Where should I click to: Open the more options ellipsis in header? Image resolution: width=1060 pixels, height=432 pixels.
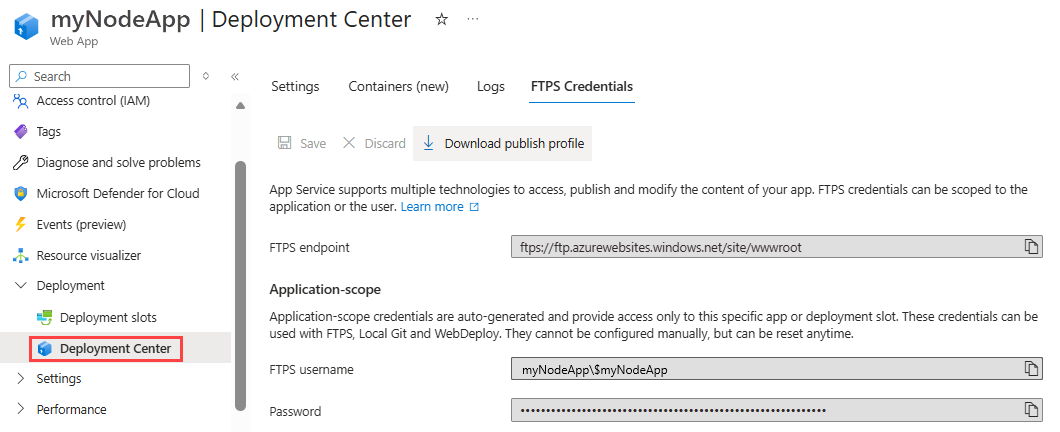(472, 20)
